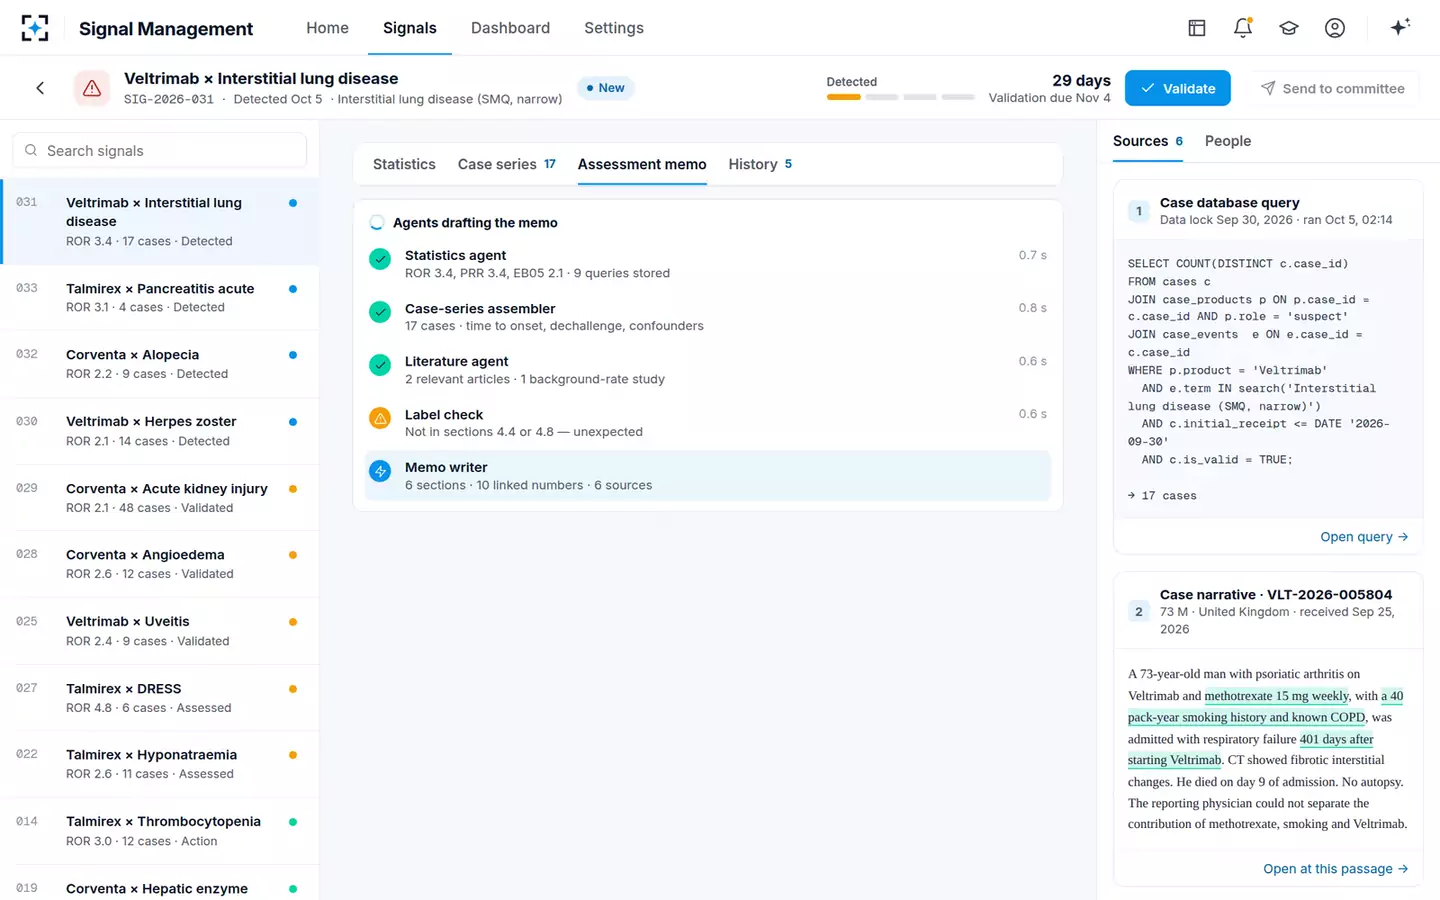Switch to the Statistics tab

pos(404,164)
